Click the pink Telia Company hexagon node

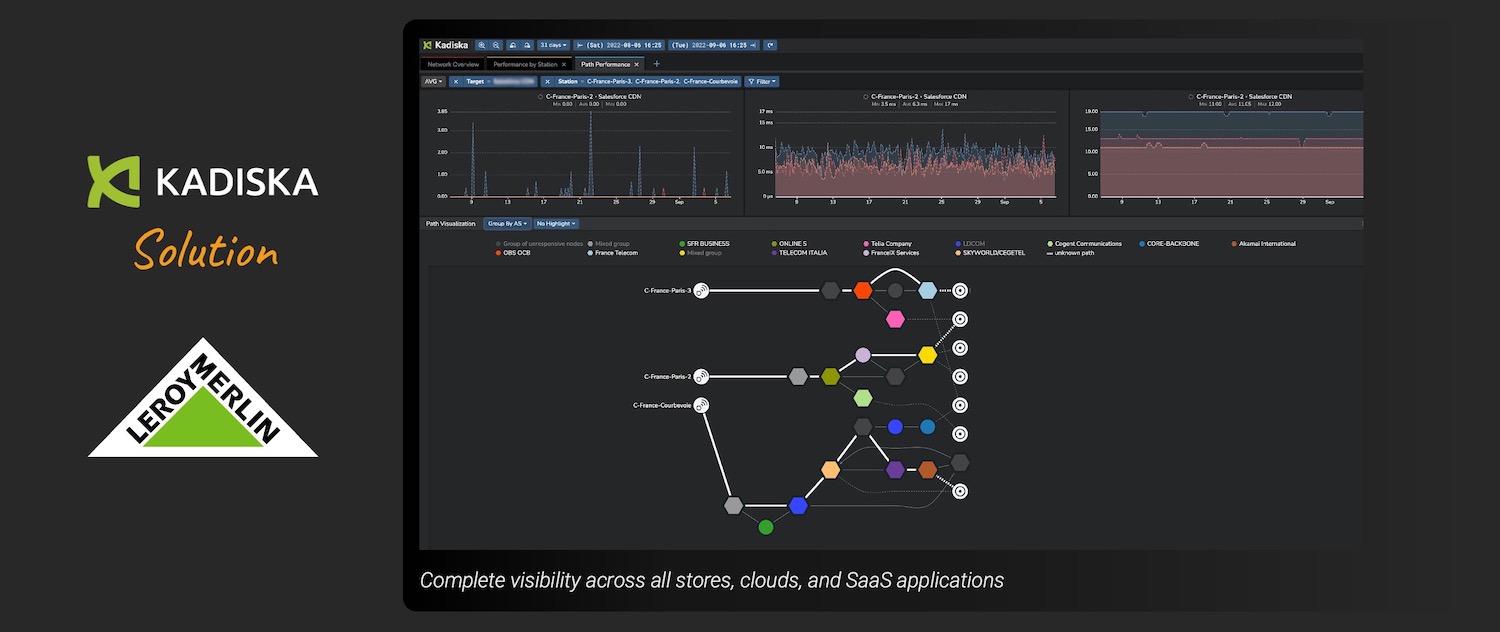tap(895, 319)
